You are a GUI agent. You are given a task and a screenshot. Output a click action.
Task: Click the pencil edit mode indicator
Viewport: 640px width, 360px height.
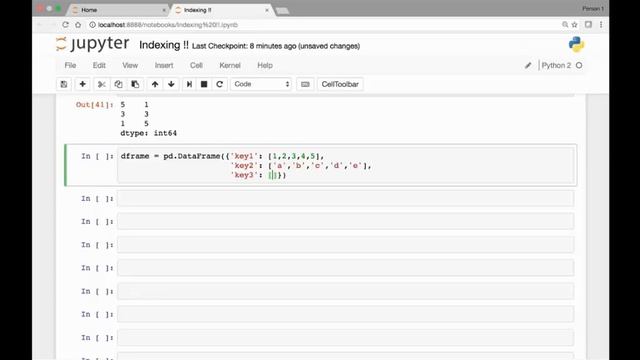click(x=528, y=65)
